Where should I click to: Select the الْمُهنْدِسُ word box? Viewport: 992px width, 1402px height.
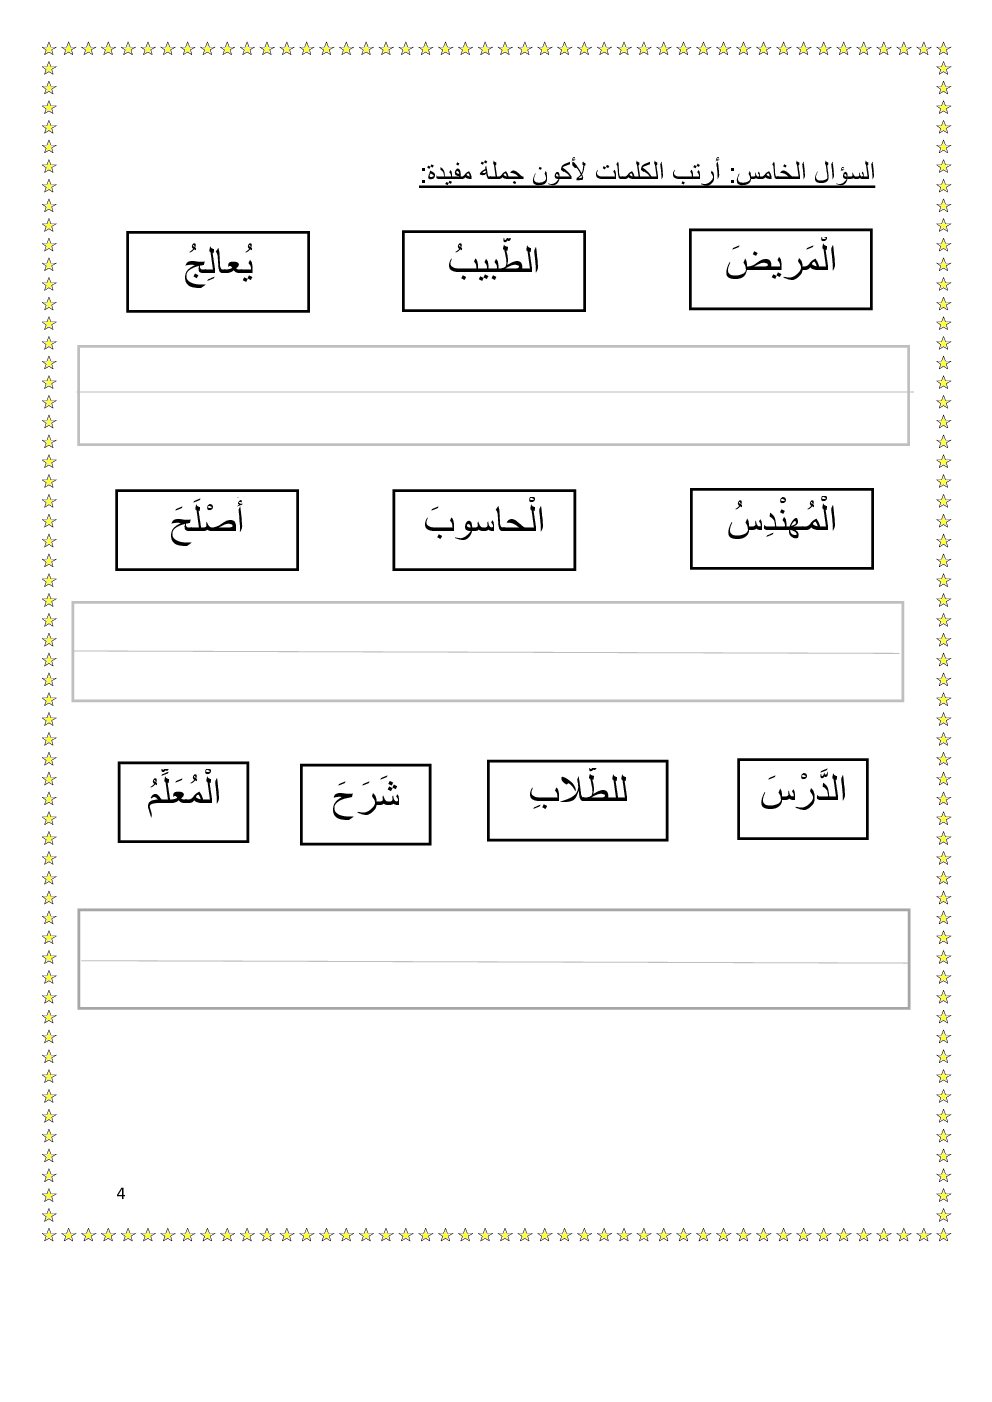(781, 529)
